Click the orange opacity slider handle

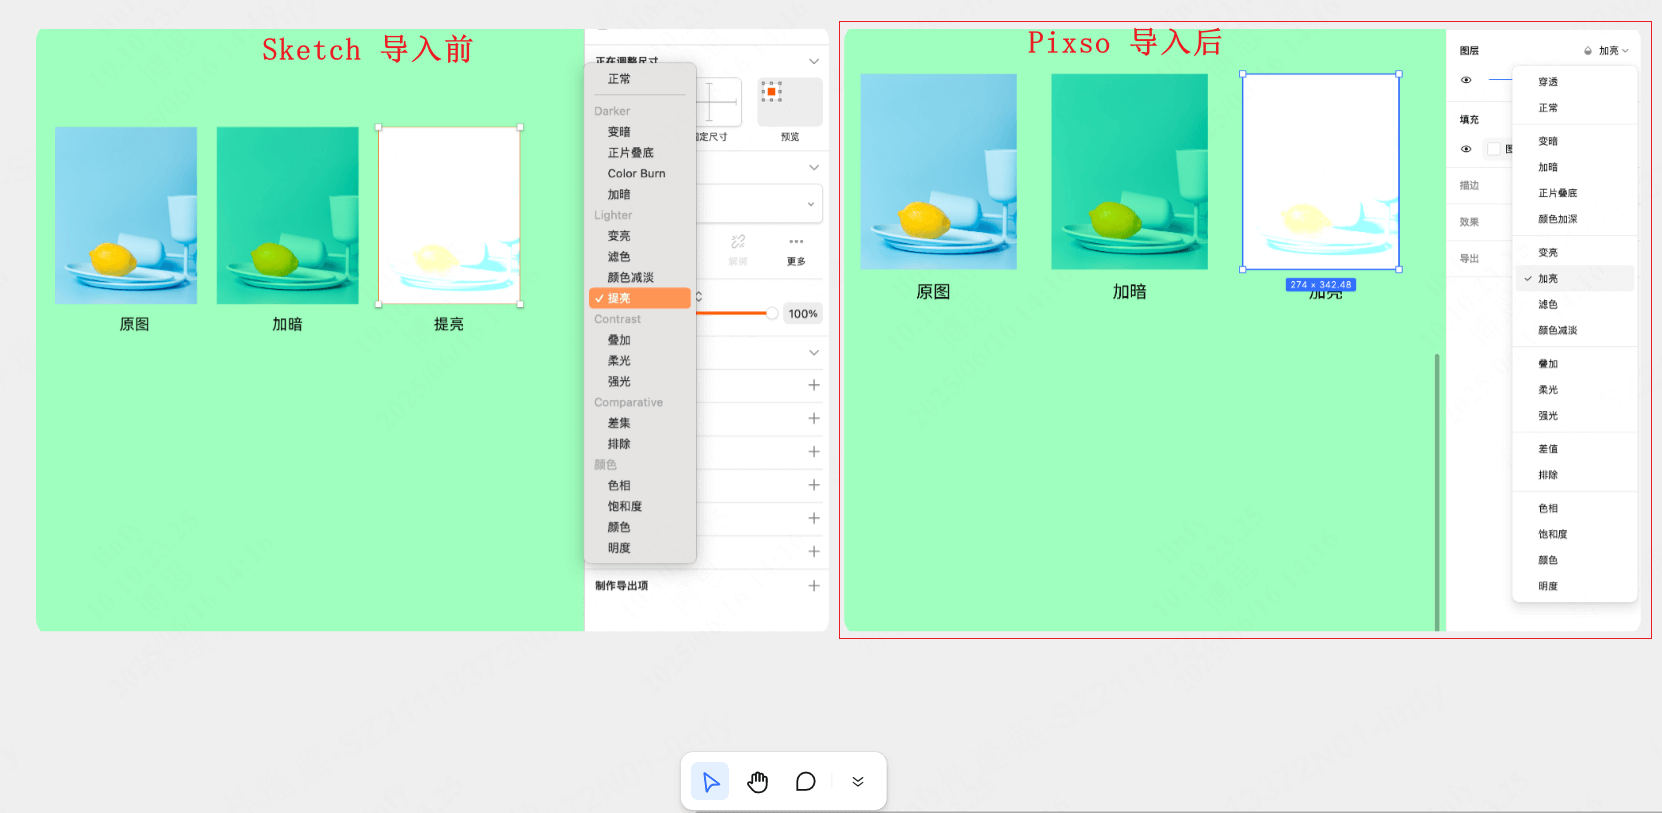[x=772, y=314]
